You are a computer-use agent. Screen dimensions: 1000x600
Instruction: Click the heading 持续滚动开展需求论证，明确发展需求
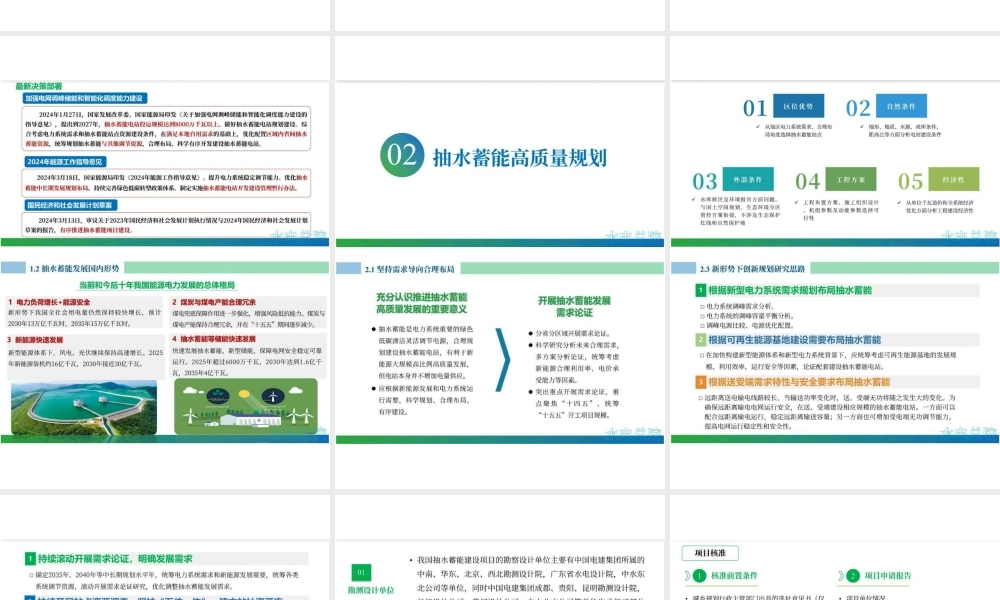pos(115,559)
